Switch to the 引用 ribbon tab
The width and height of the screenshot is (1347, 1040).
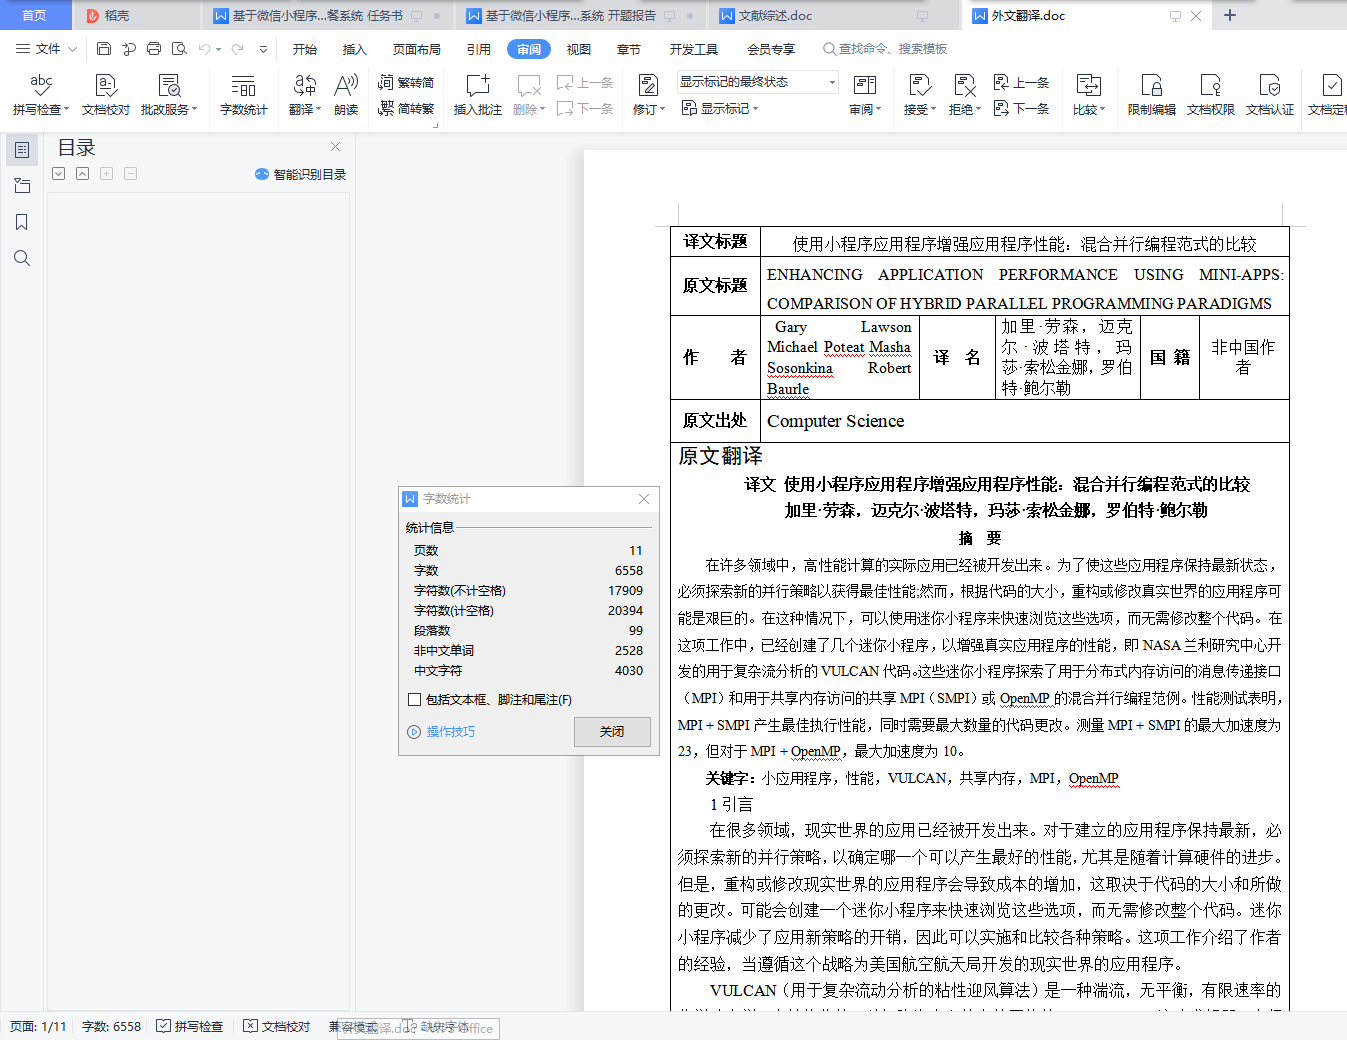point(479,49)
